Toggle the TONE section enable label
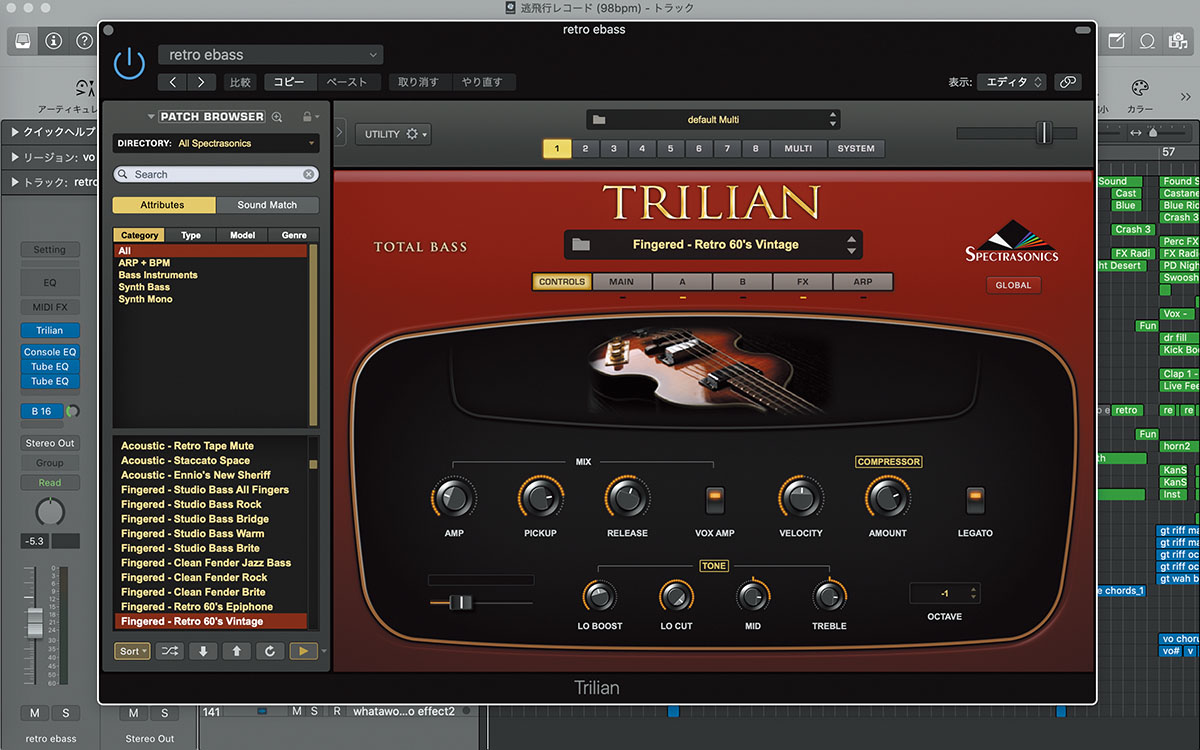Viewport: 1200px width, 750px height. [714, 566]
